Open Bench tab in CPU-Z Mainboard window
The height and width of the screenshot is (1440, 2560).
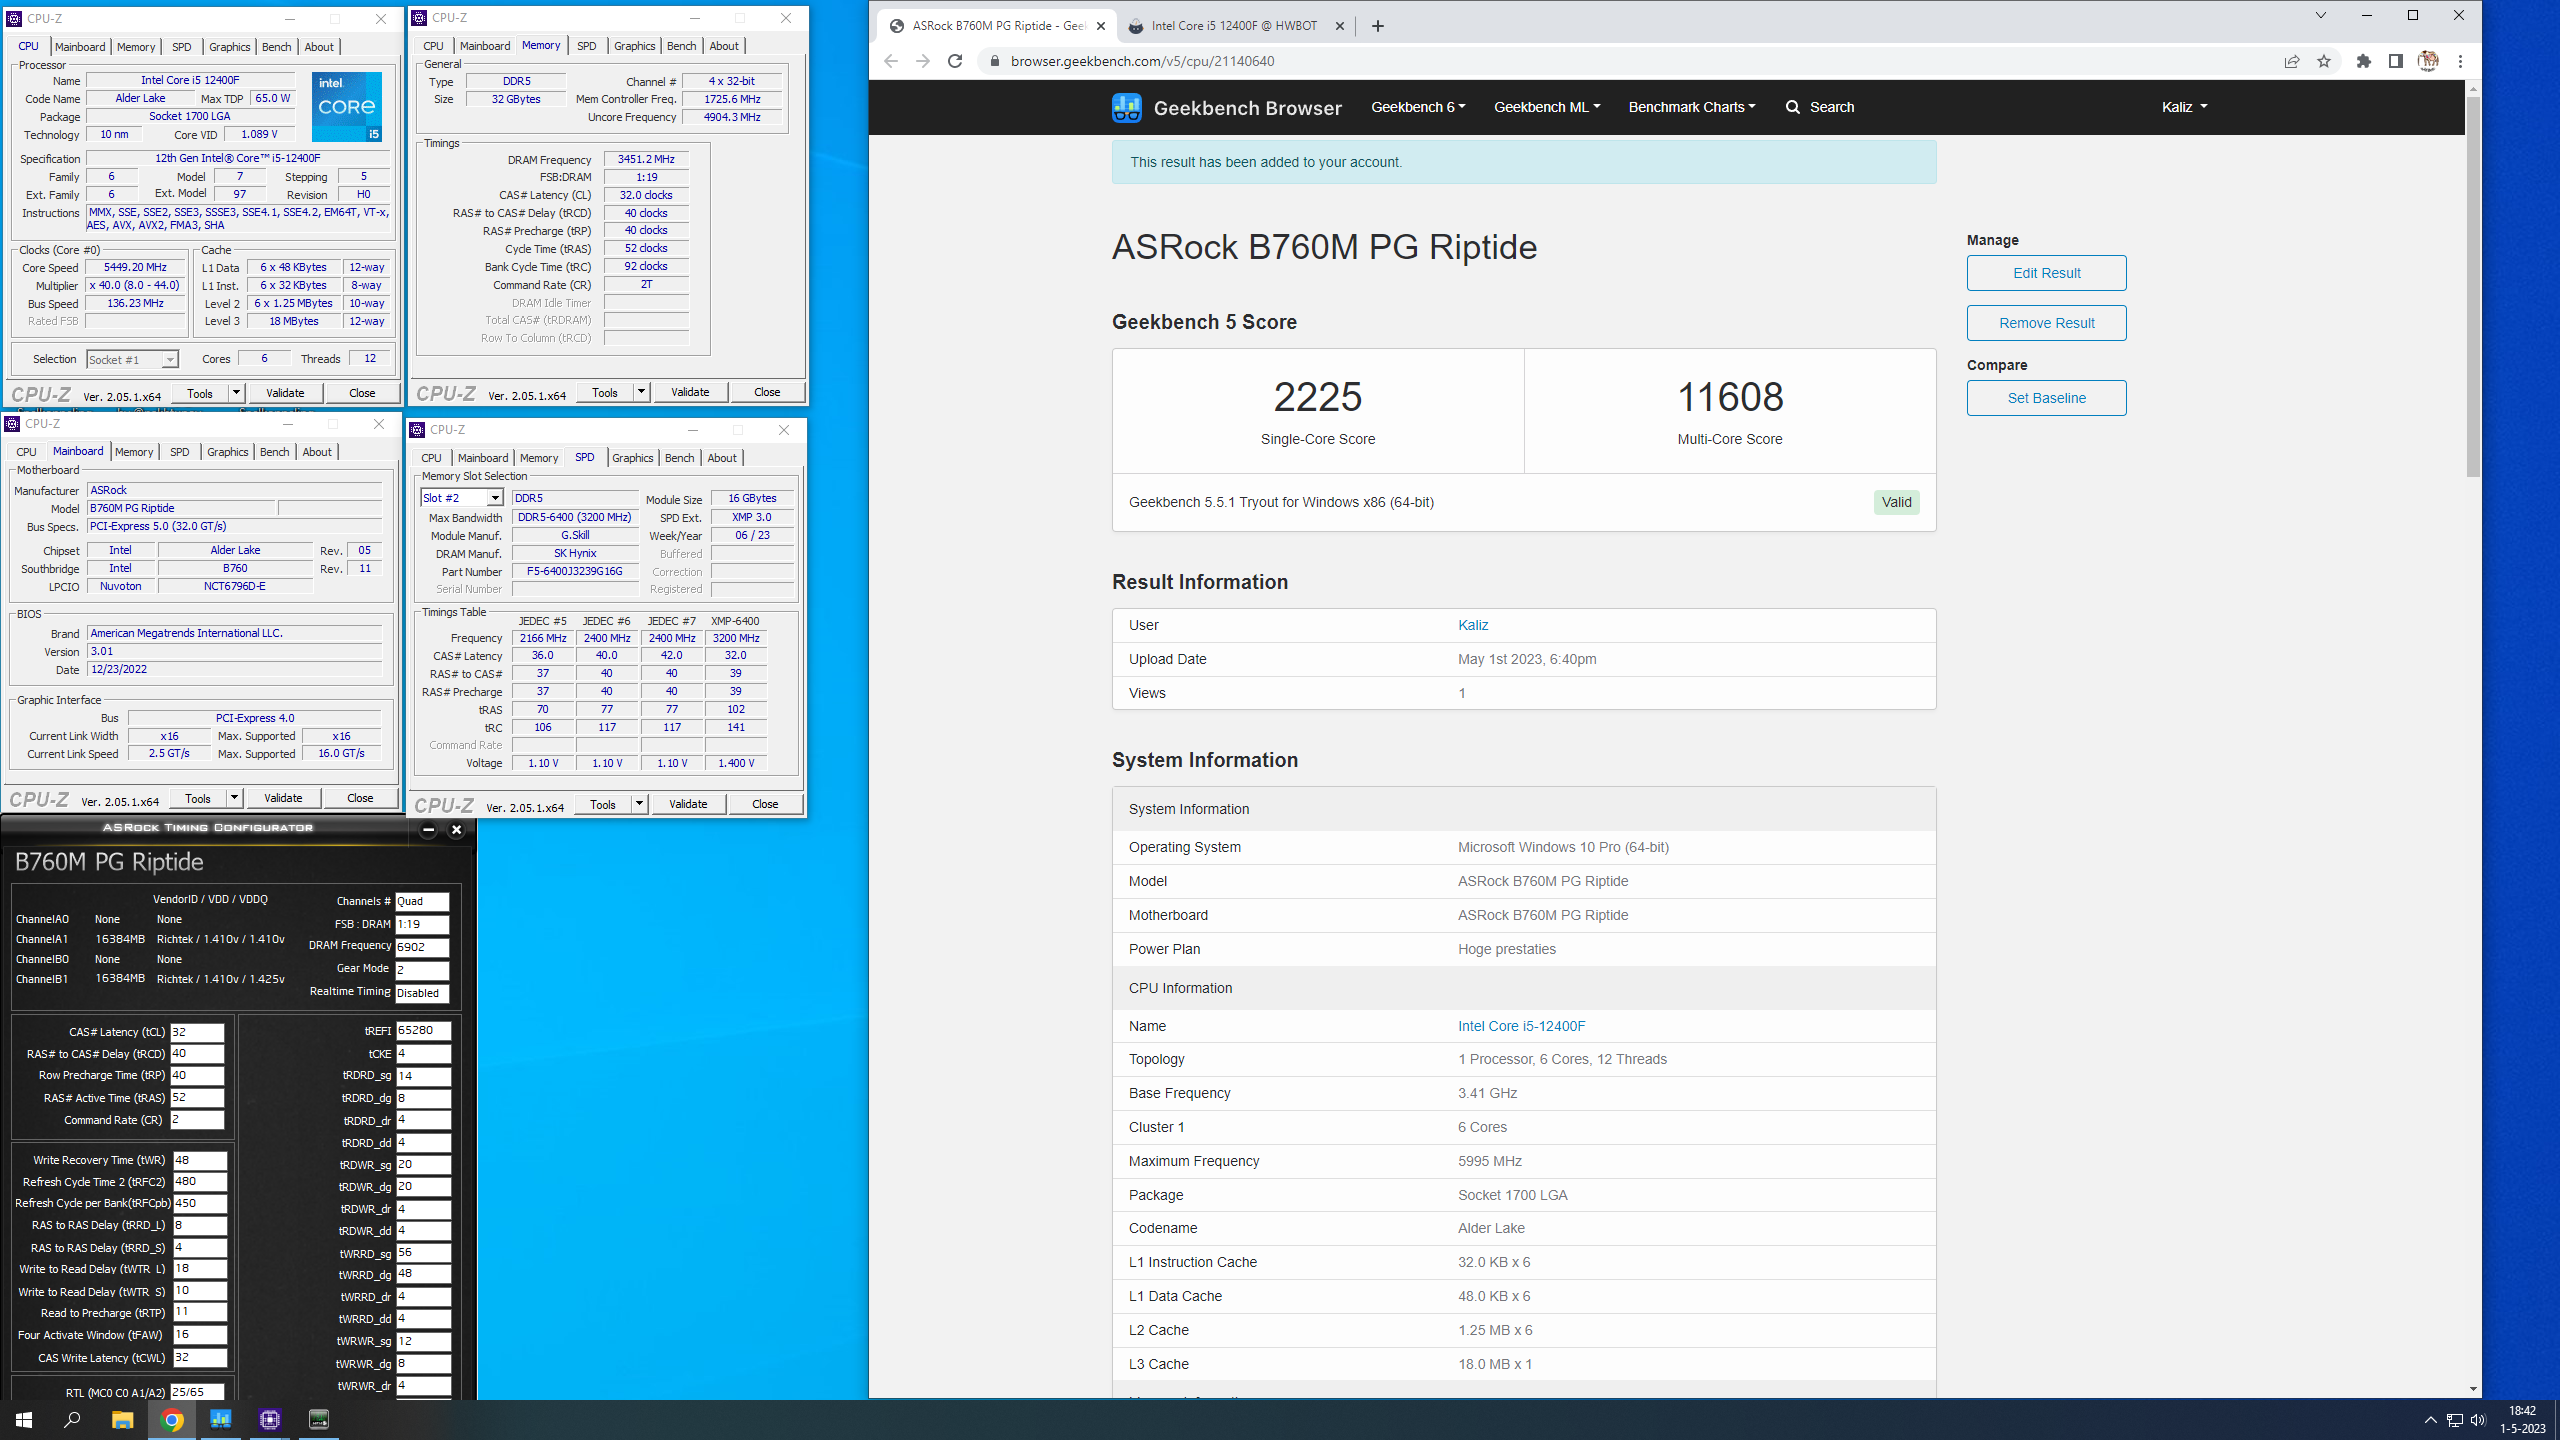pos(275,452)
